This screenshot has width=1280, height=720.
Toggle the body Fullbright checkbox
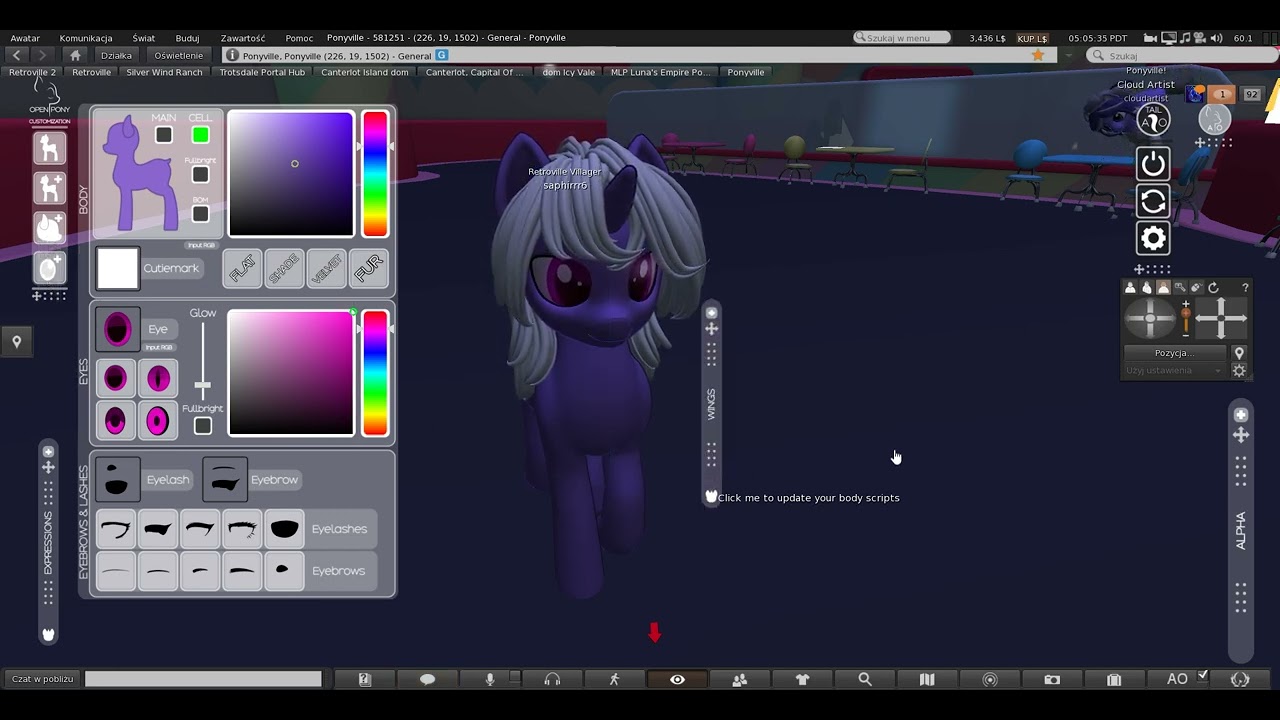pos(200,175)
